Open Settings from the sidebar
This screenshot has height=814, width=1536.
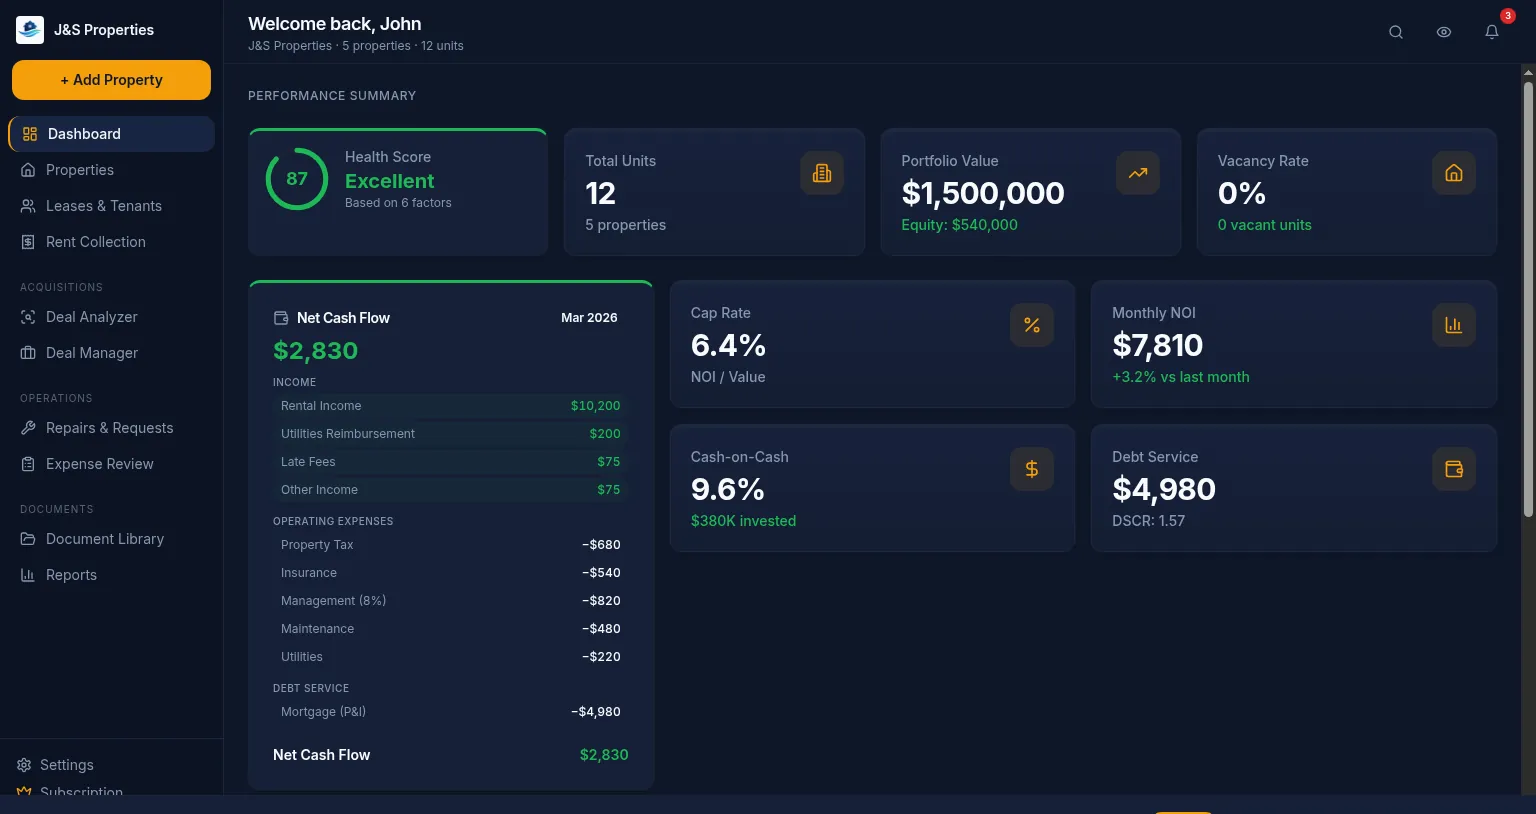(x=66, y=765)
